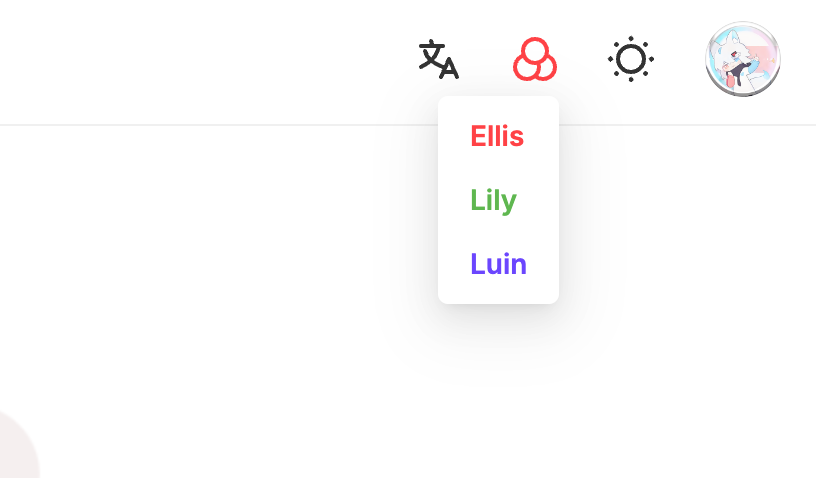Screen dimensions: 816x478
Task: Open the user avatar profile menu
Action: point(743,59)
